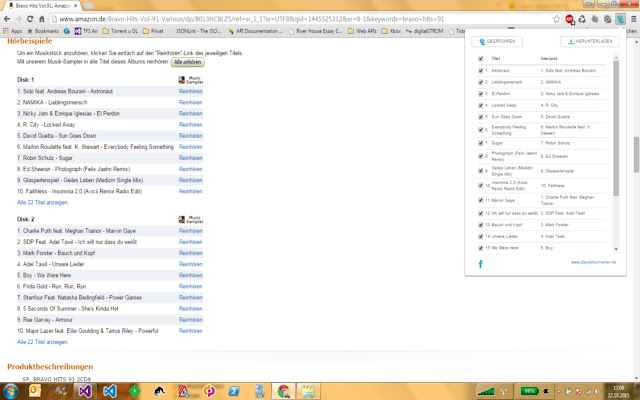This screenshot has width=640, height=400.
Task: Open the Facebook icon in the popup
Action: tap(480, 264)
